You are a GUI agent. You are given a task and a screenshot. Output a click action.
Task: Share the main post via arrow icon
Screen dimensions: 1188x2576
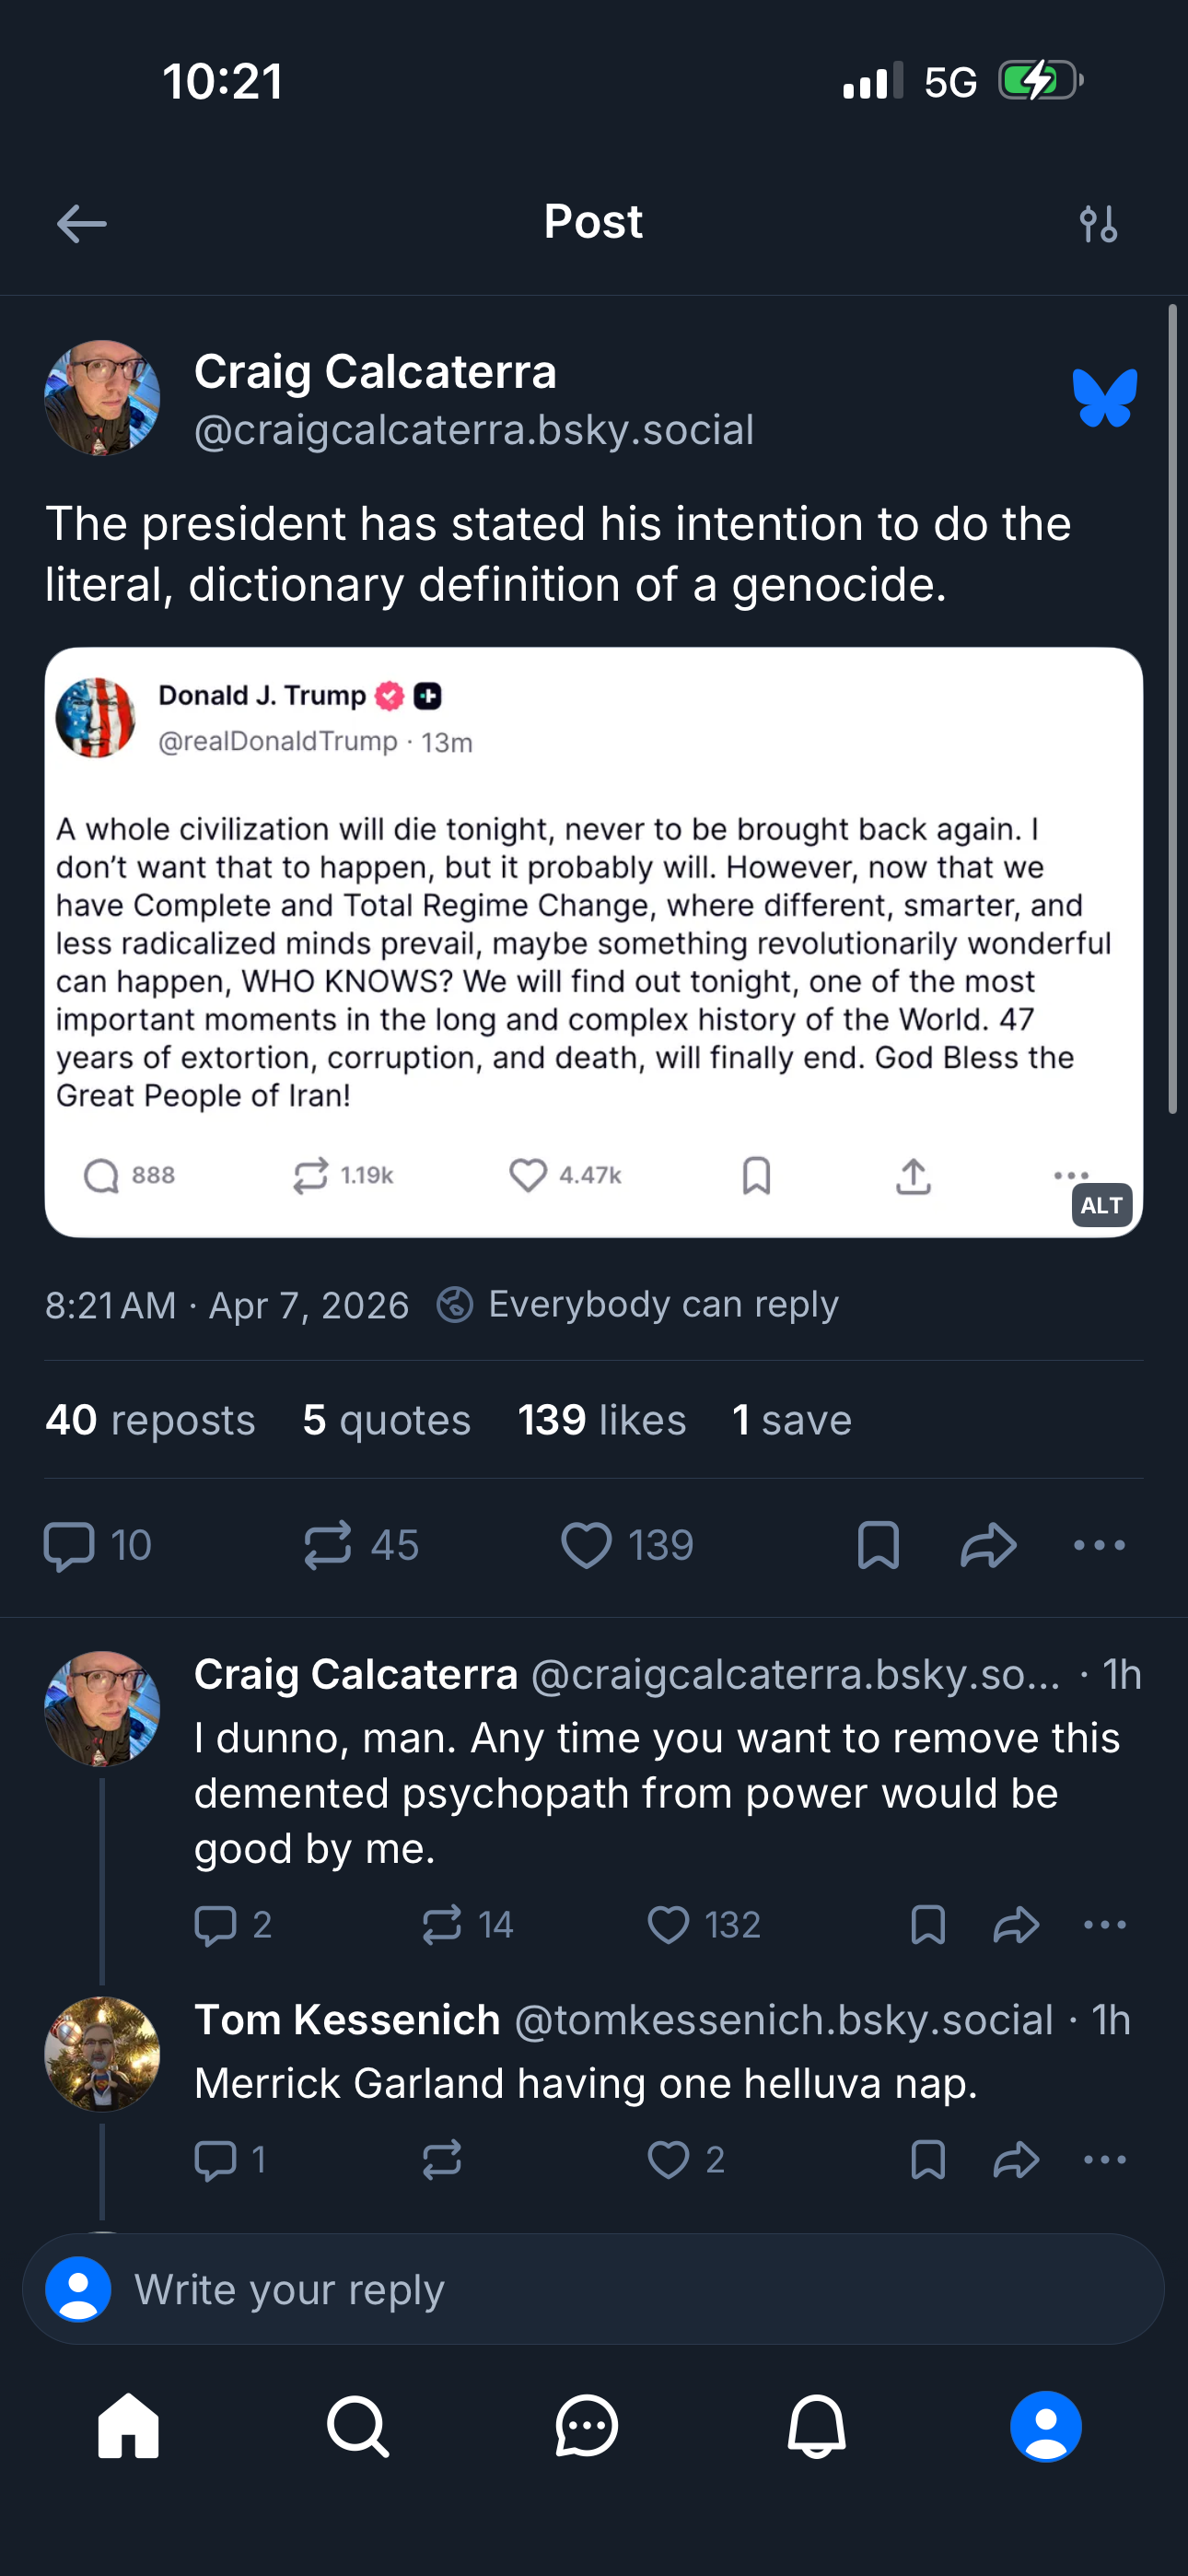tap(988, 1545)
